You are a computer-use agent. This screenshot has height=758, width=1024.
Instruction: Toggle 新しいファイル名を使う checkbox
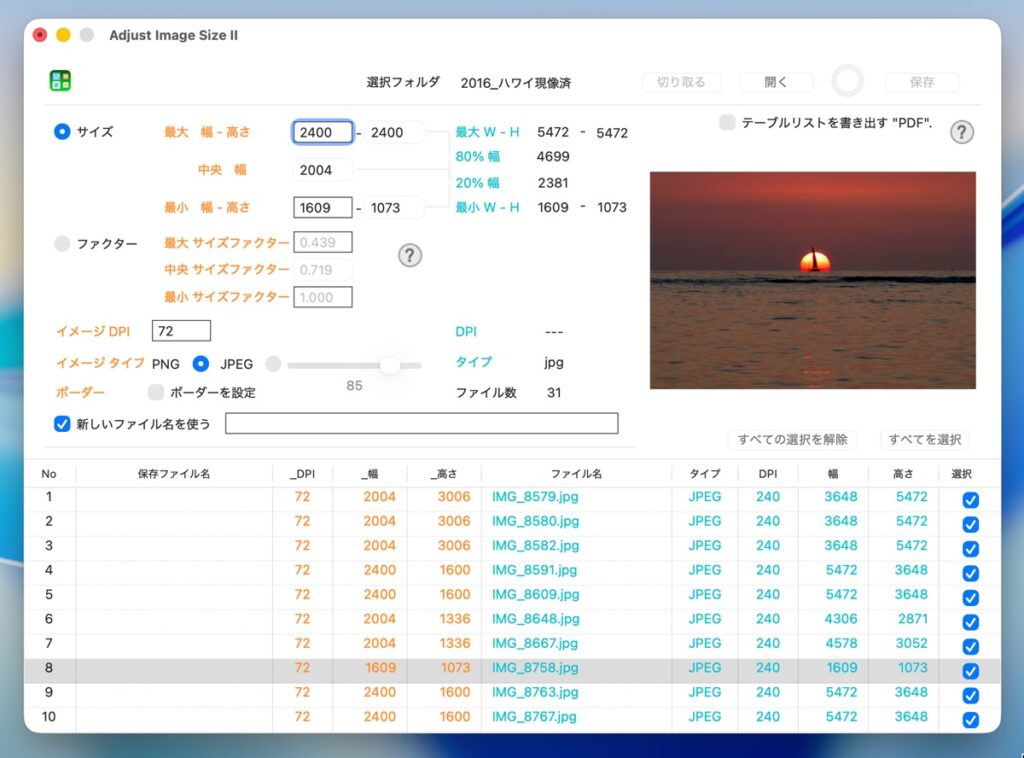point(62,423)
